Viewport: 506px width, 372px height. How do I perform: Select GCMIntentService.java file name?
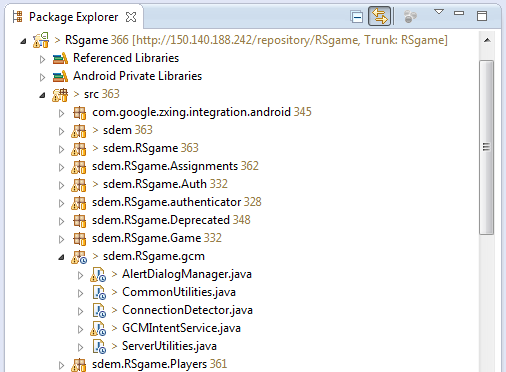point(181,328)
